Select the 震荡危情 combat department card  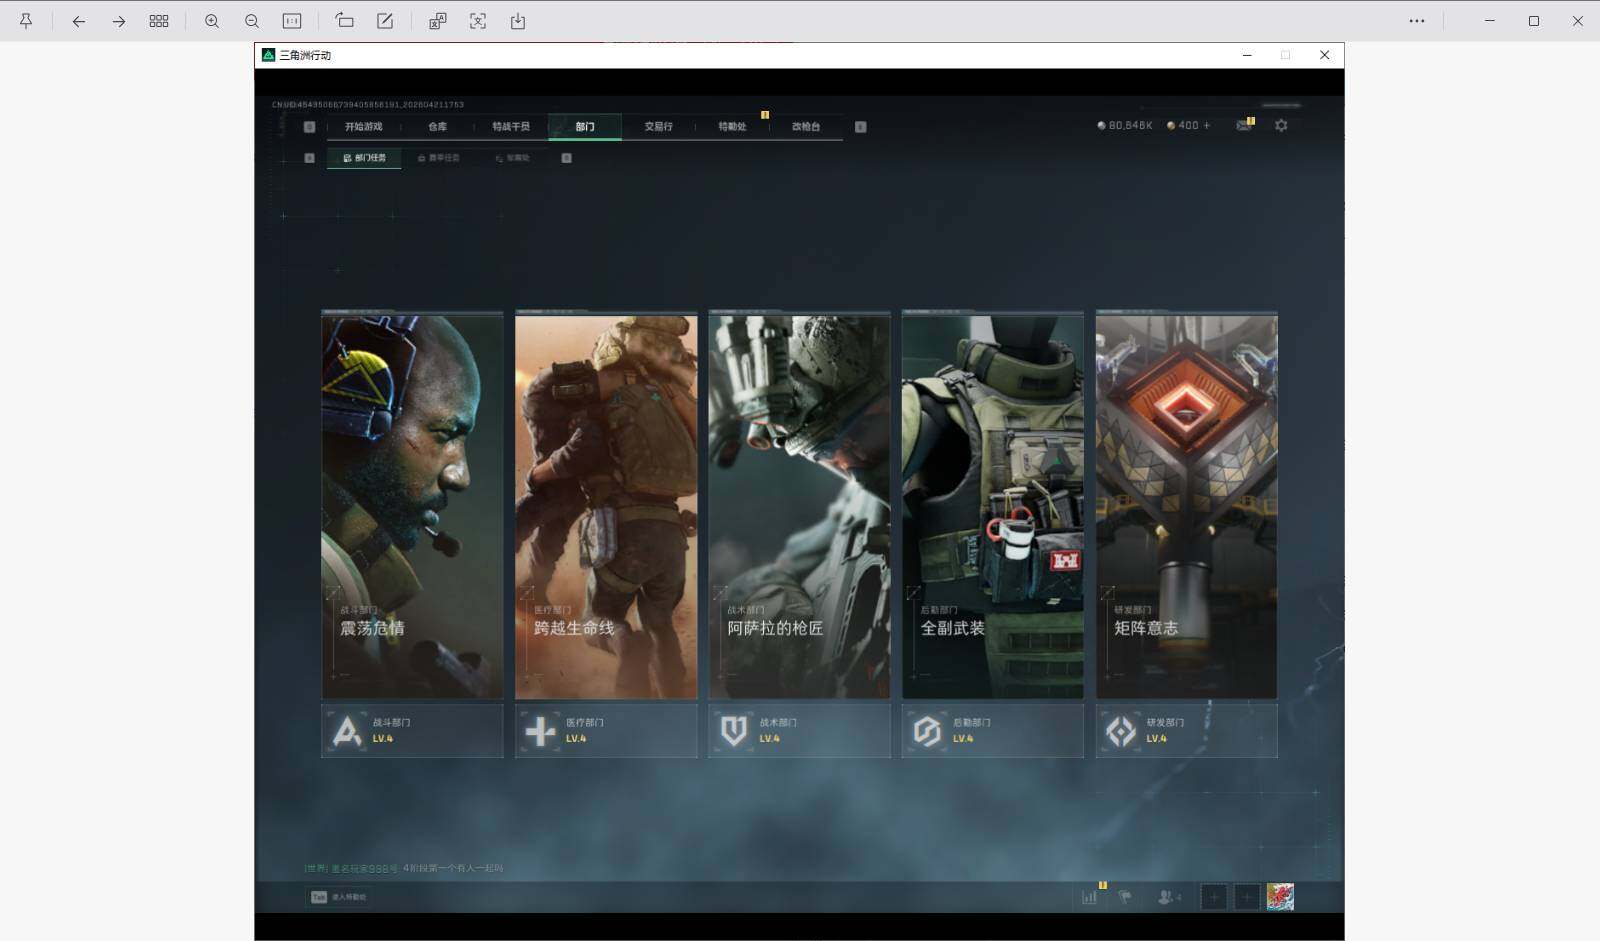click(x=412, y=505)
